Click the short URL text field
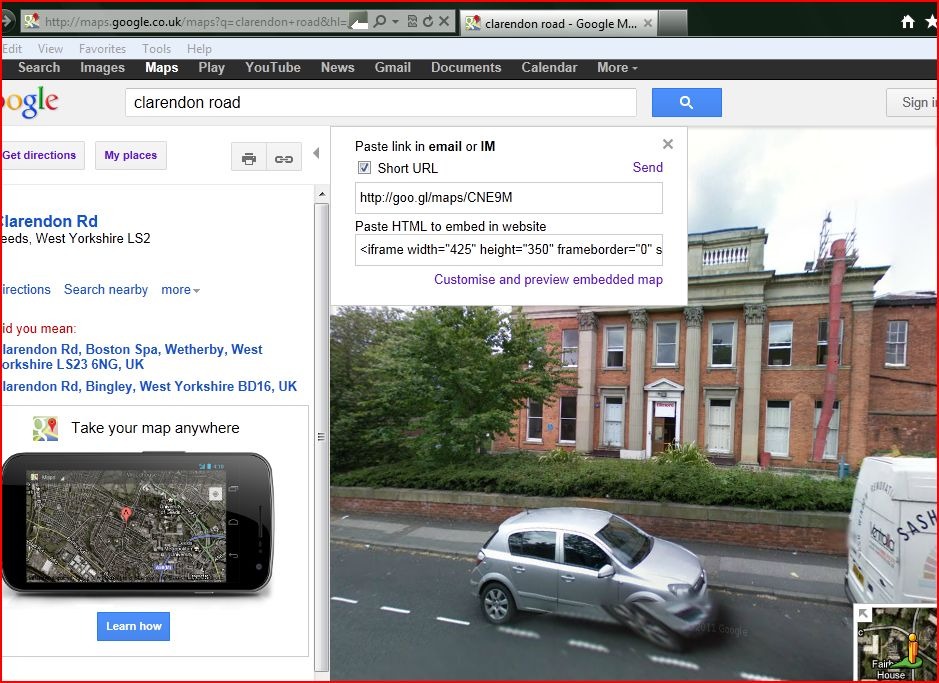Viewport: 939px width, 683px height. coord(509,198)
